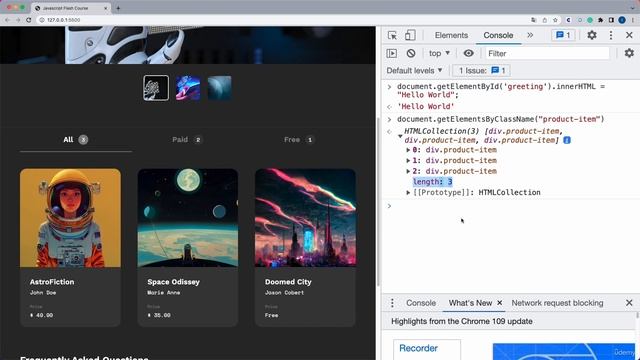Open the Default levels dropdown
Viewport: 640px width, 360px height.
point(414,71)
